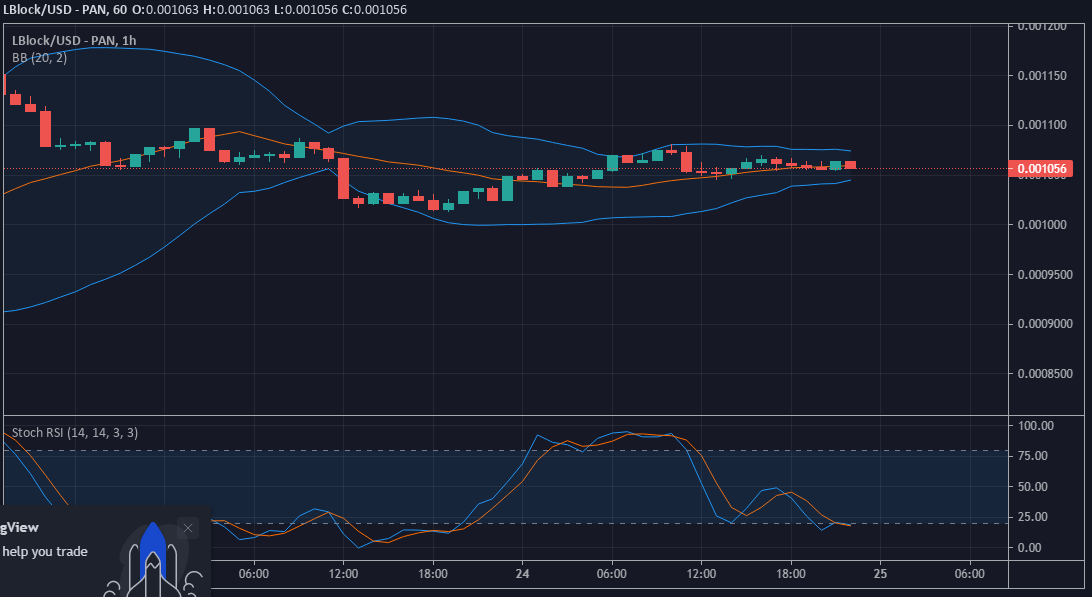
Task: Click the 75.00 Stoch RSI scale label
Action: pos(1033,456)
